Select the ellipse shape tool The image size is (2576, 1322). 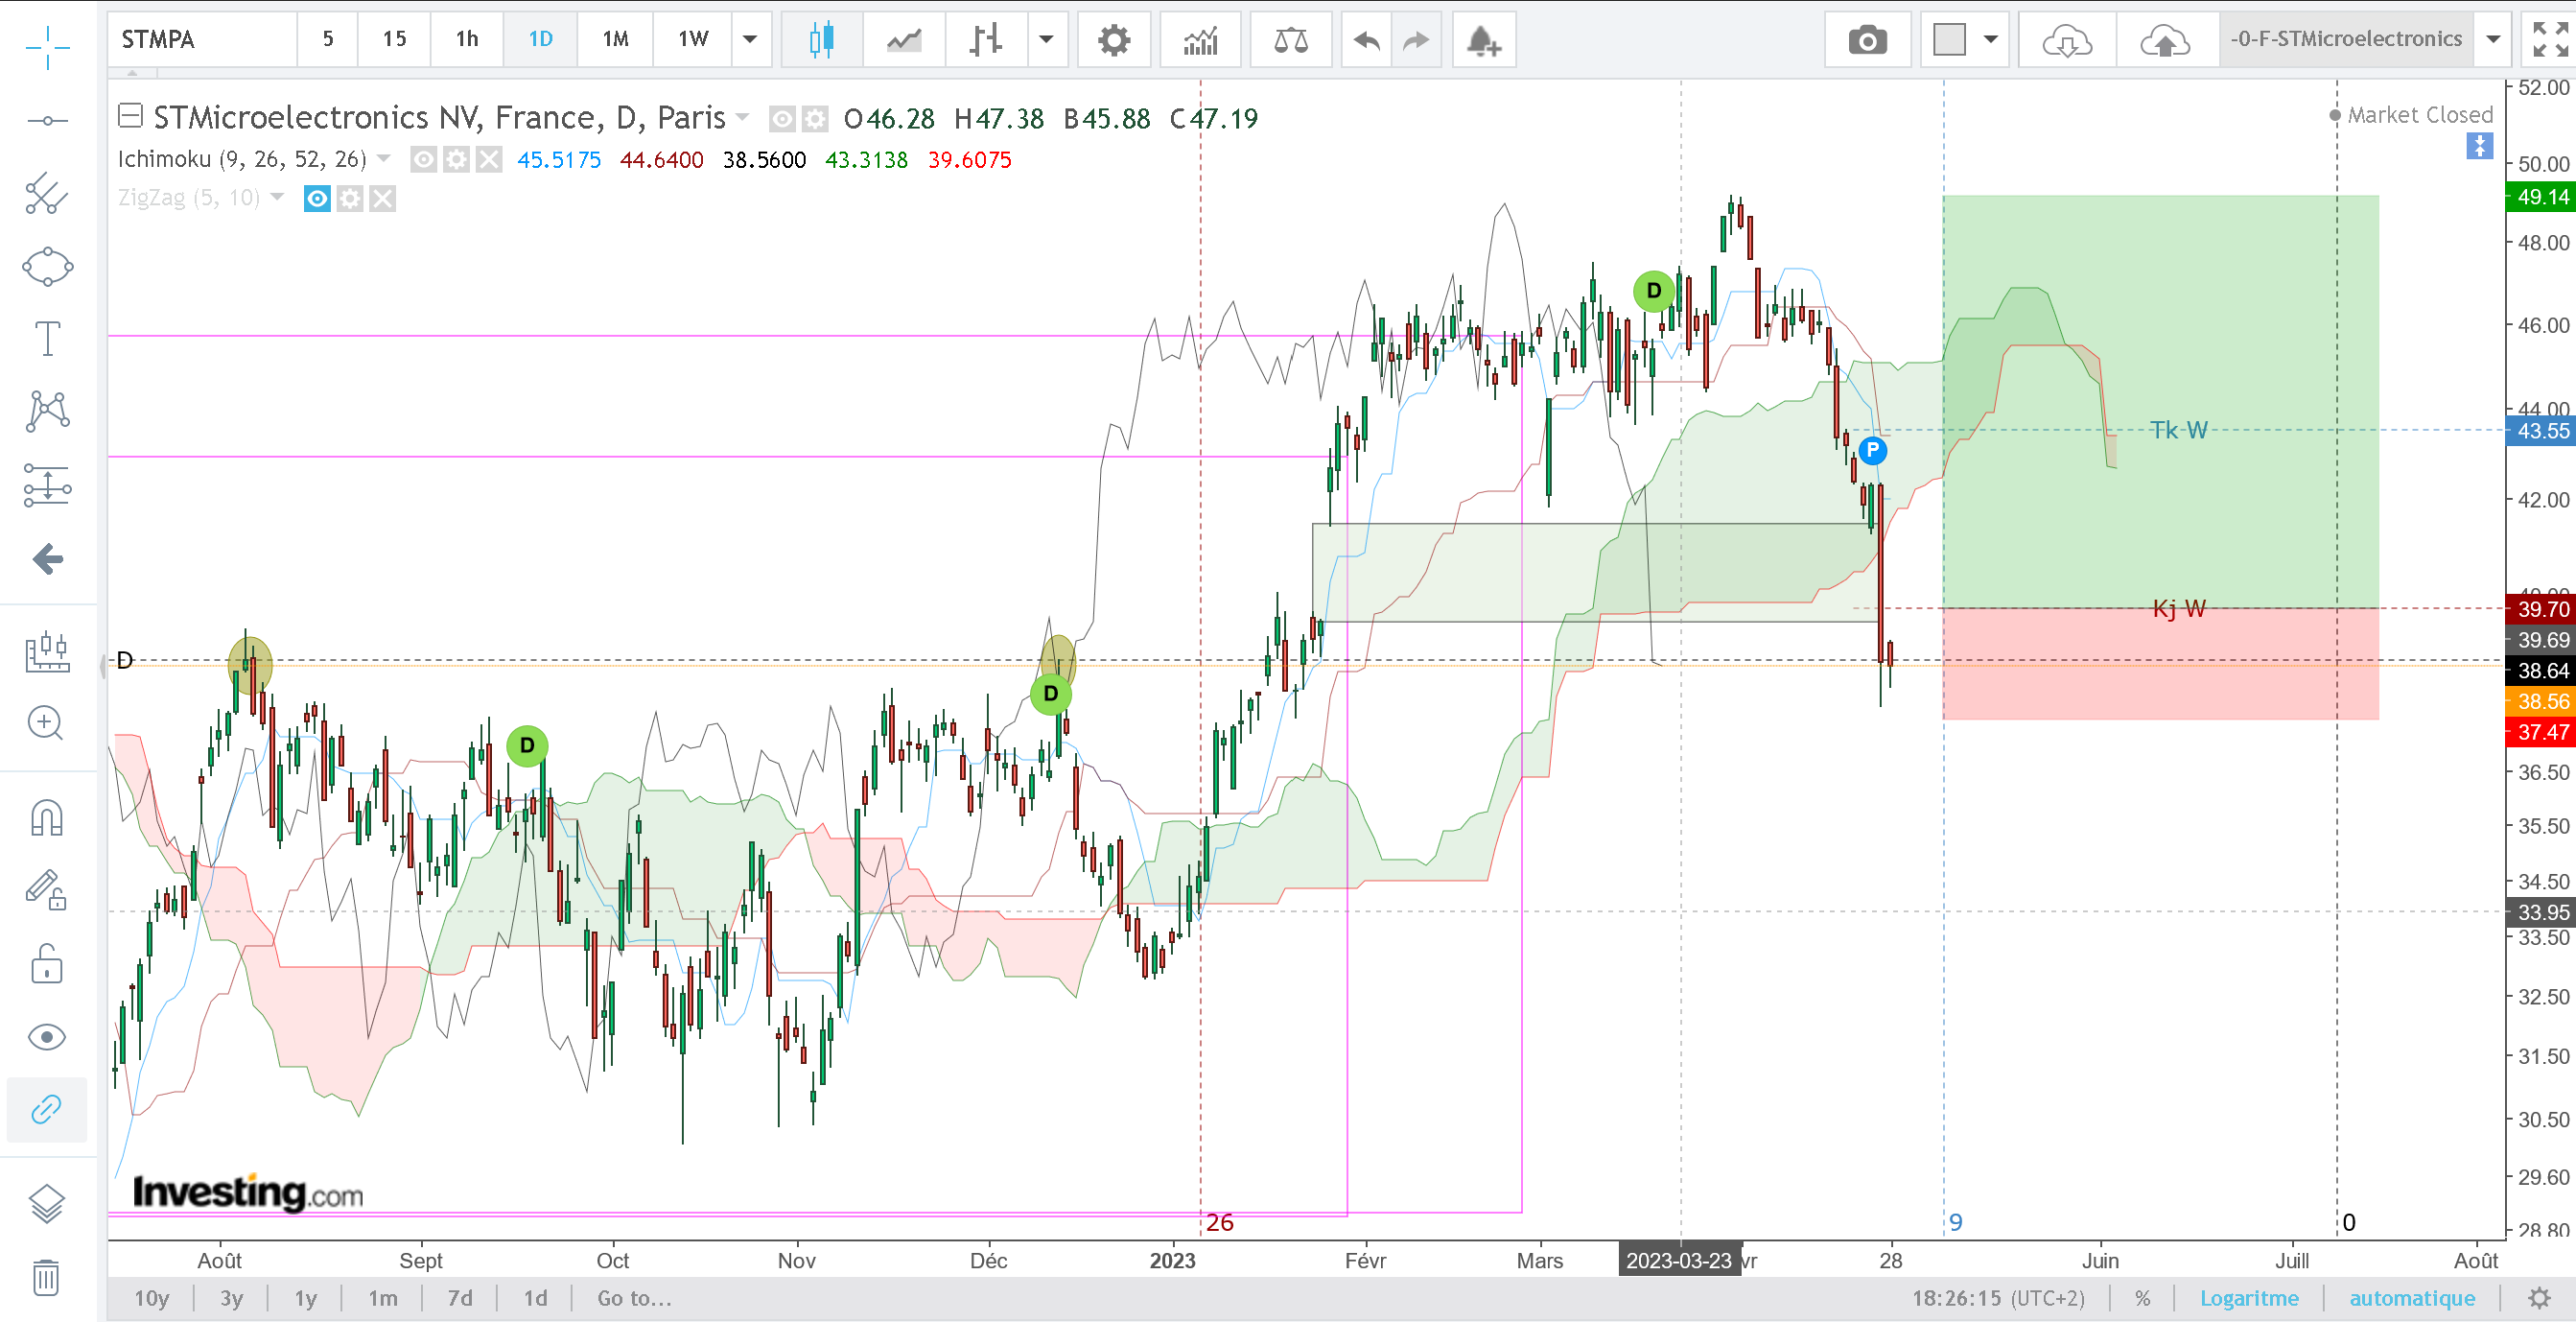tap(47, 267)
